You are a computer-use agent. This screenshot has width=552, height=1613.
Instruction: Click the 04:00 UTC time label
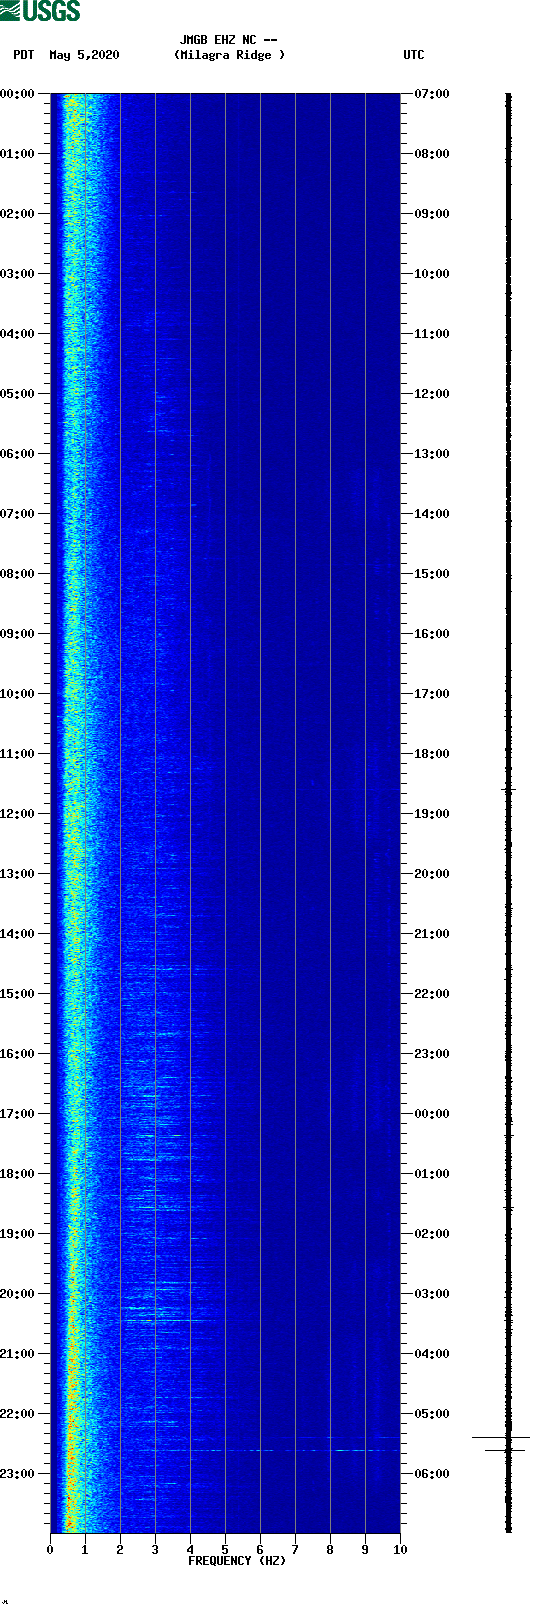tap(432, 1354)
